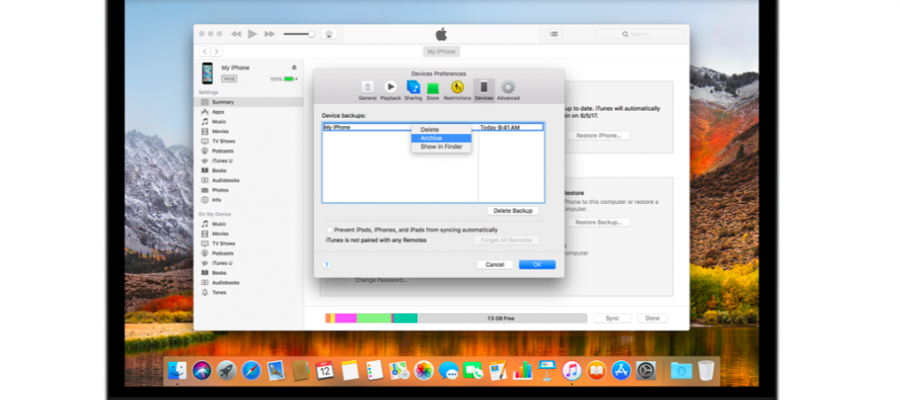Choose Show in Finder menu entry
Screen dimensions: 900x400
pos(441,147)
